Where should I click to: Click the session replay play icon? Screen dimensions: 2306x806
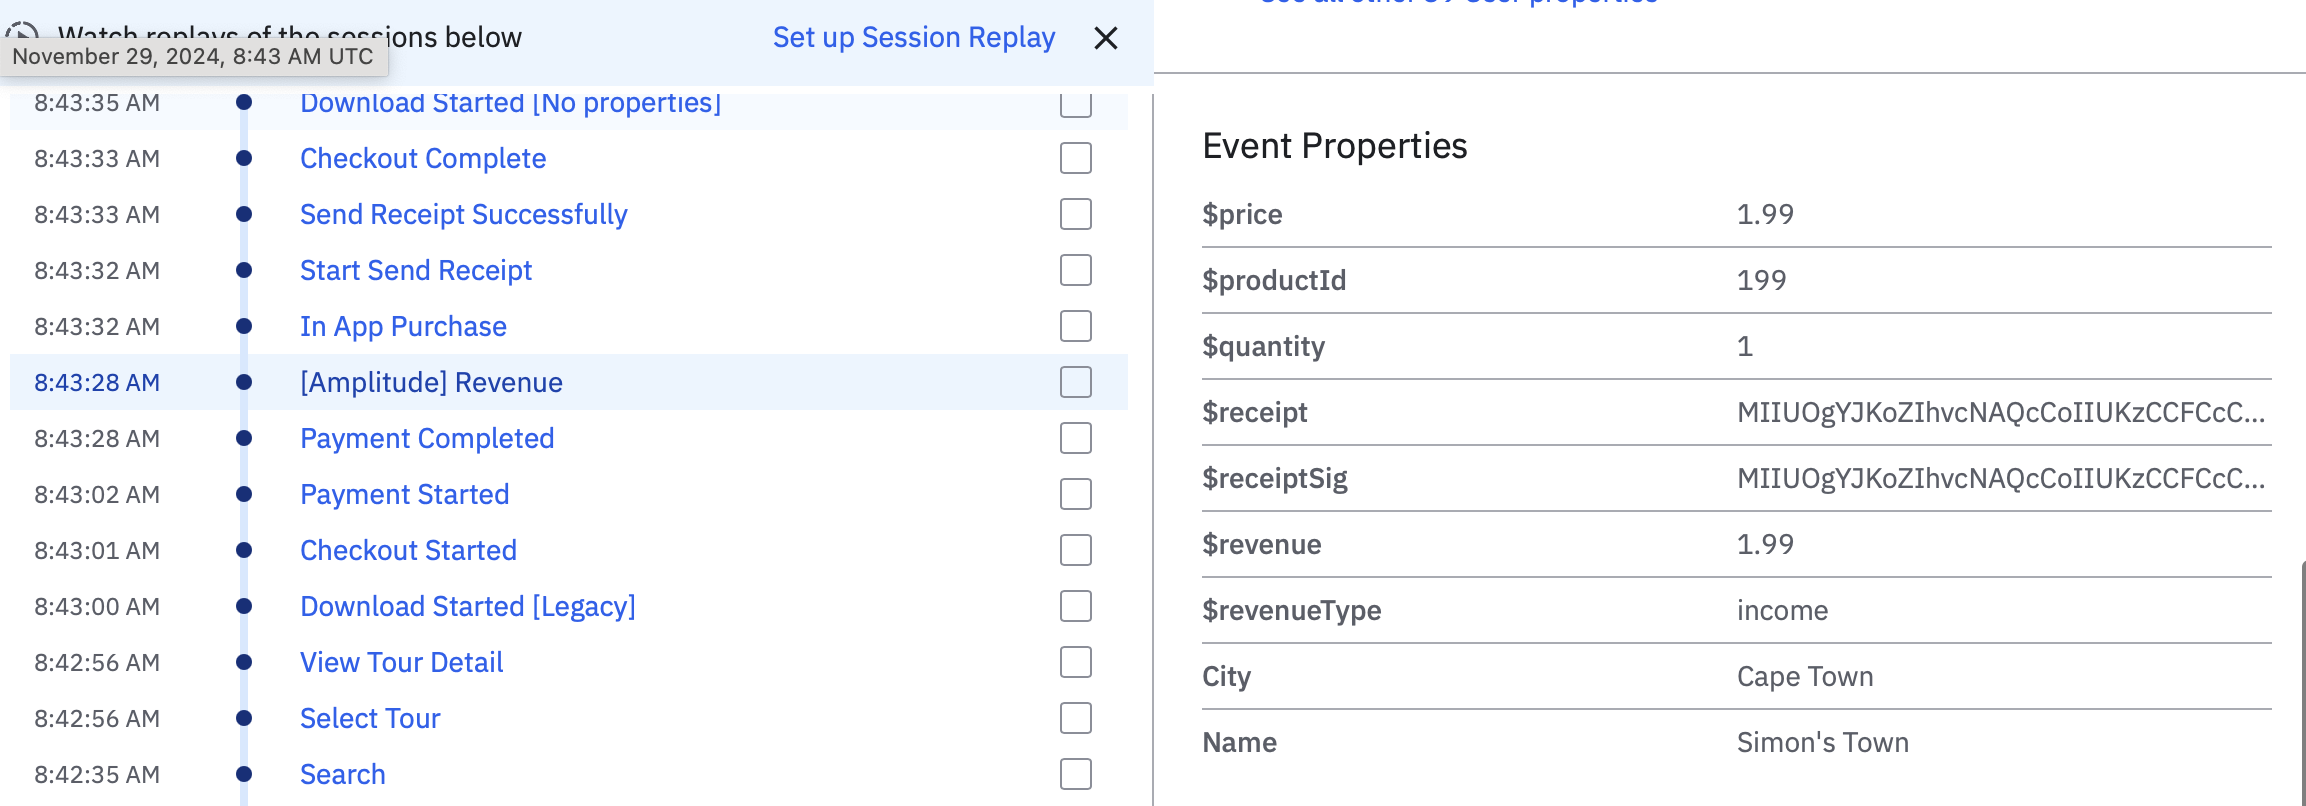point(22,30)
